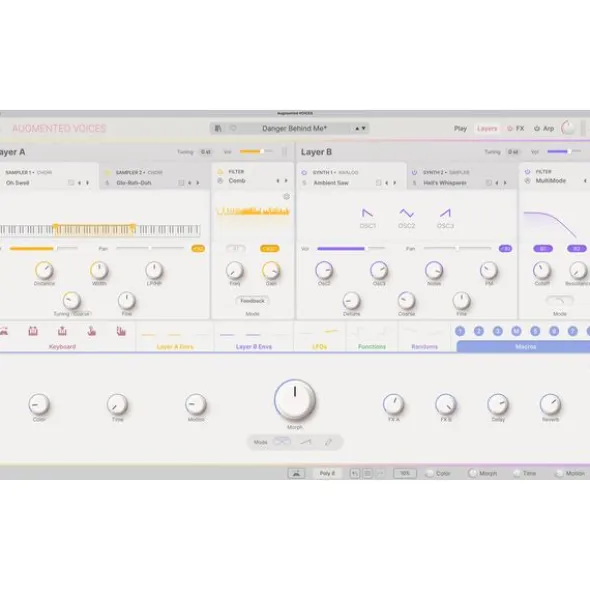The image size is (590, 591).
Task: Open the Macros tab
Action: (525, 346)
